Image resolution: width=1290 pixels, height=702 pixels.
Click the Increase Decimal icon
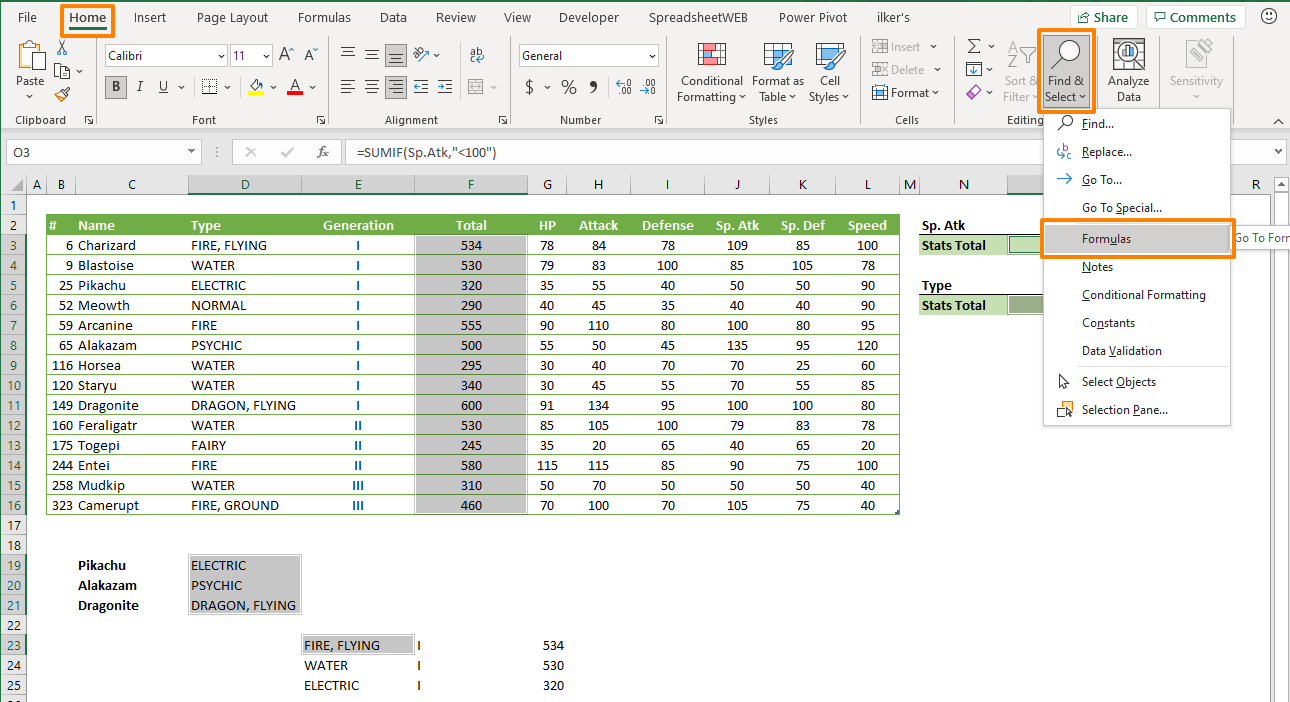coord(622,88)
